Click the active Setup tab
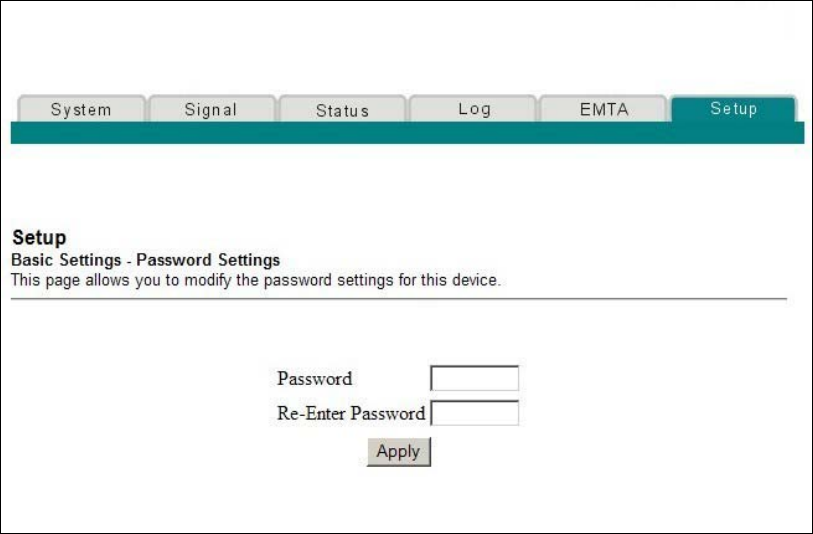 (733, 109)
